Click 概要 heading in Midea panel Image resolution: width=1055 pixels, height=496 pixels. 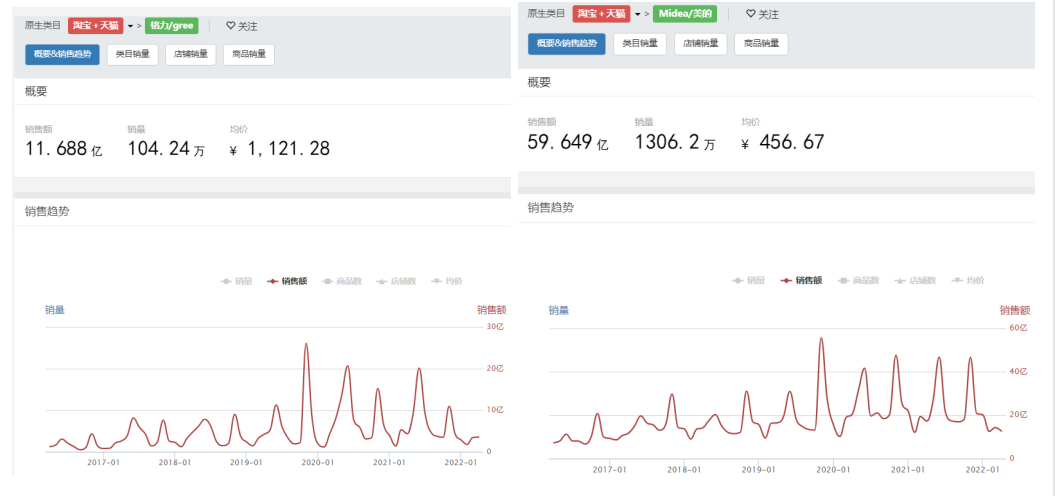click(539, 83)
